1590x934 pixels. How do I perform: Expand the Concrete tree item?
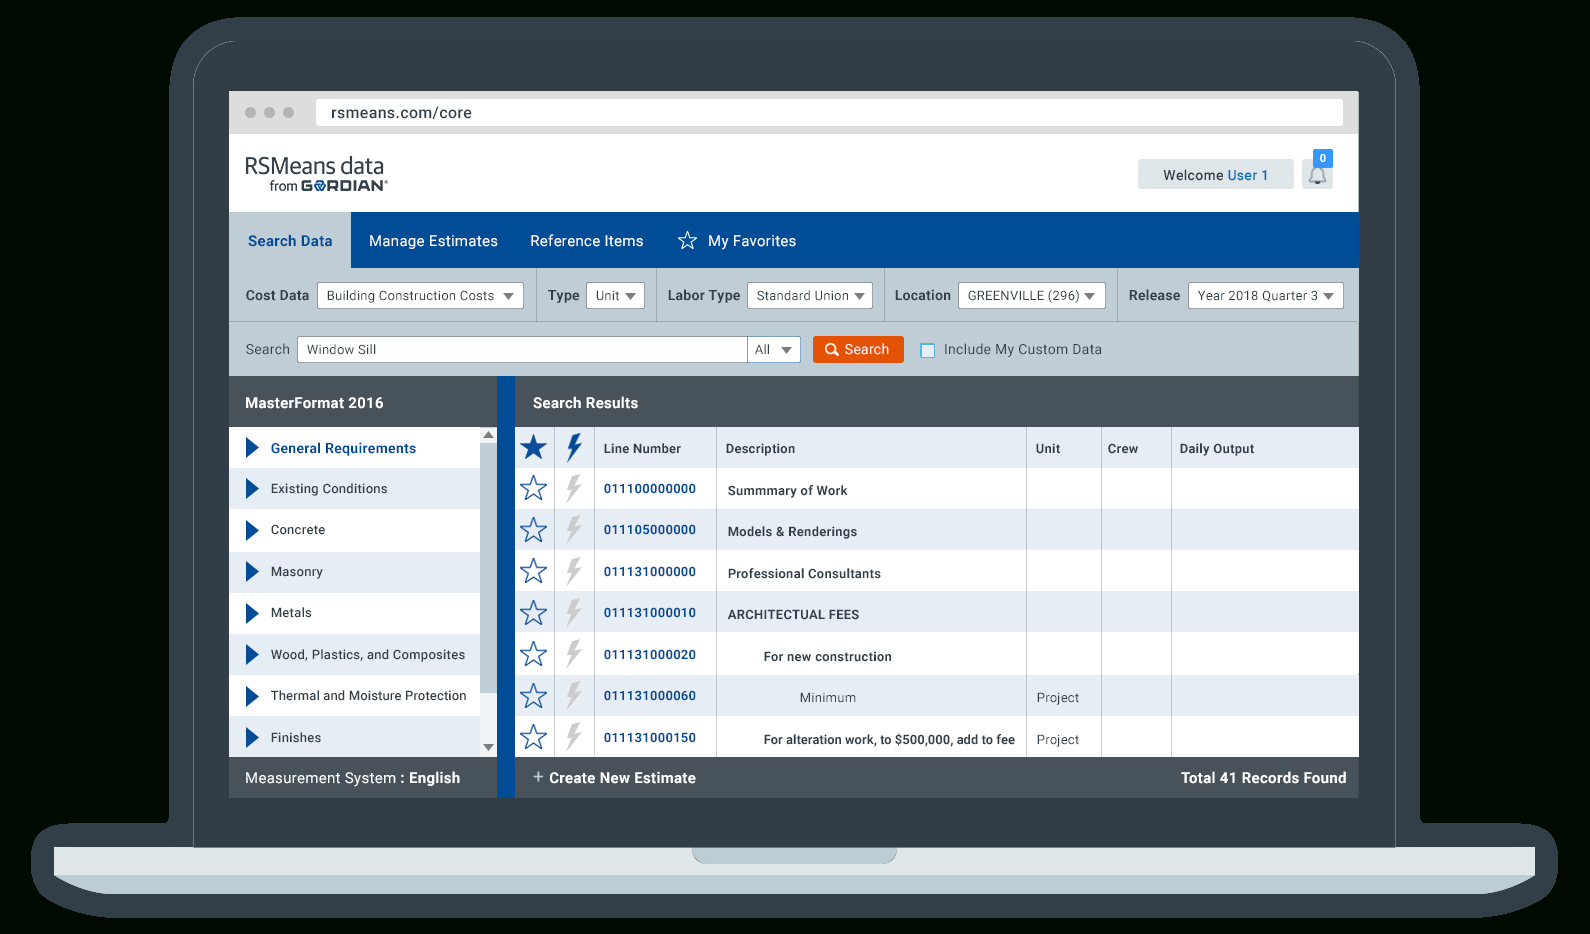(253, 530)
